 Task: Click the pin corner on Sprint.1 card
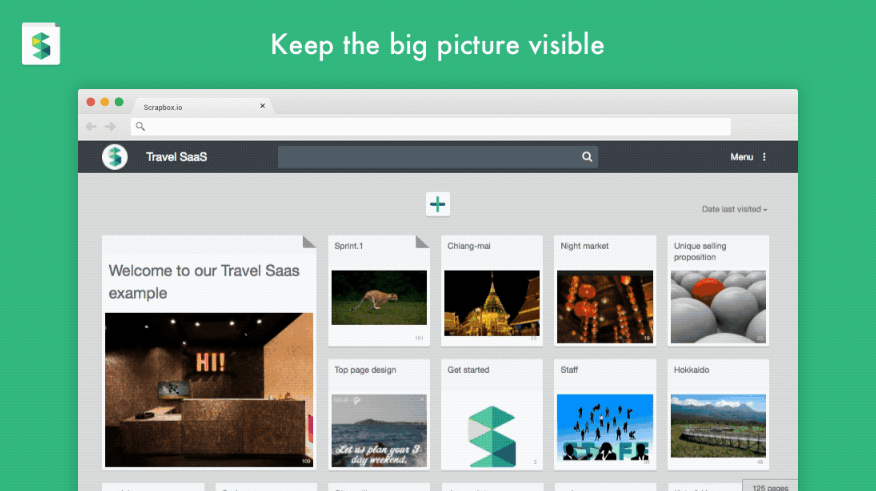[422, 241]
